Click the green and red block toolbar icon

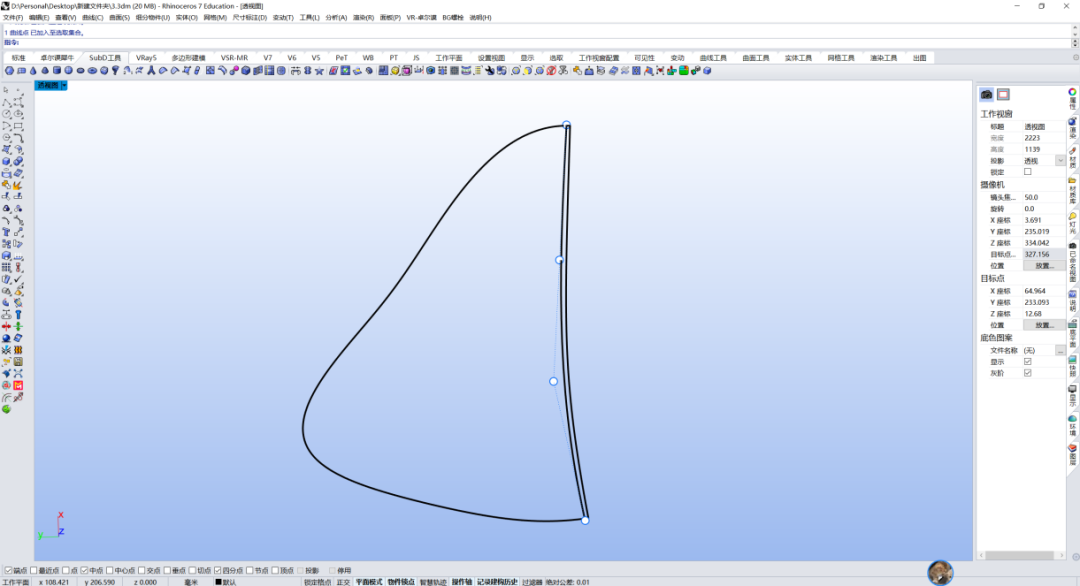click(684, 71)
